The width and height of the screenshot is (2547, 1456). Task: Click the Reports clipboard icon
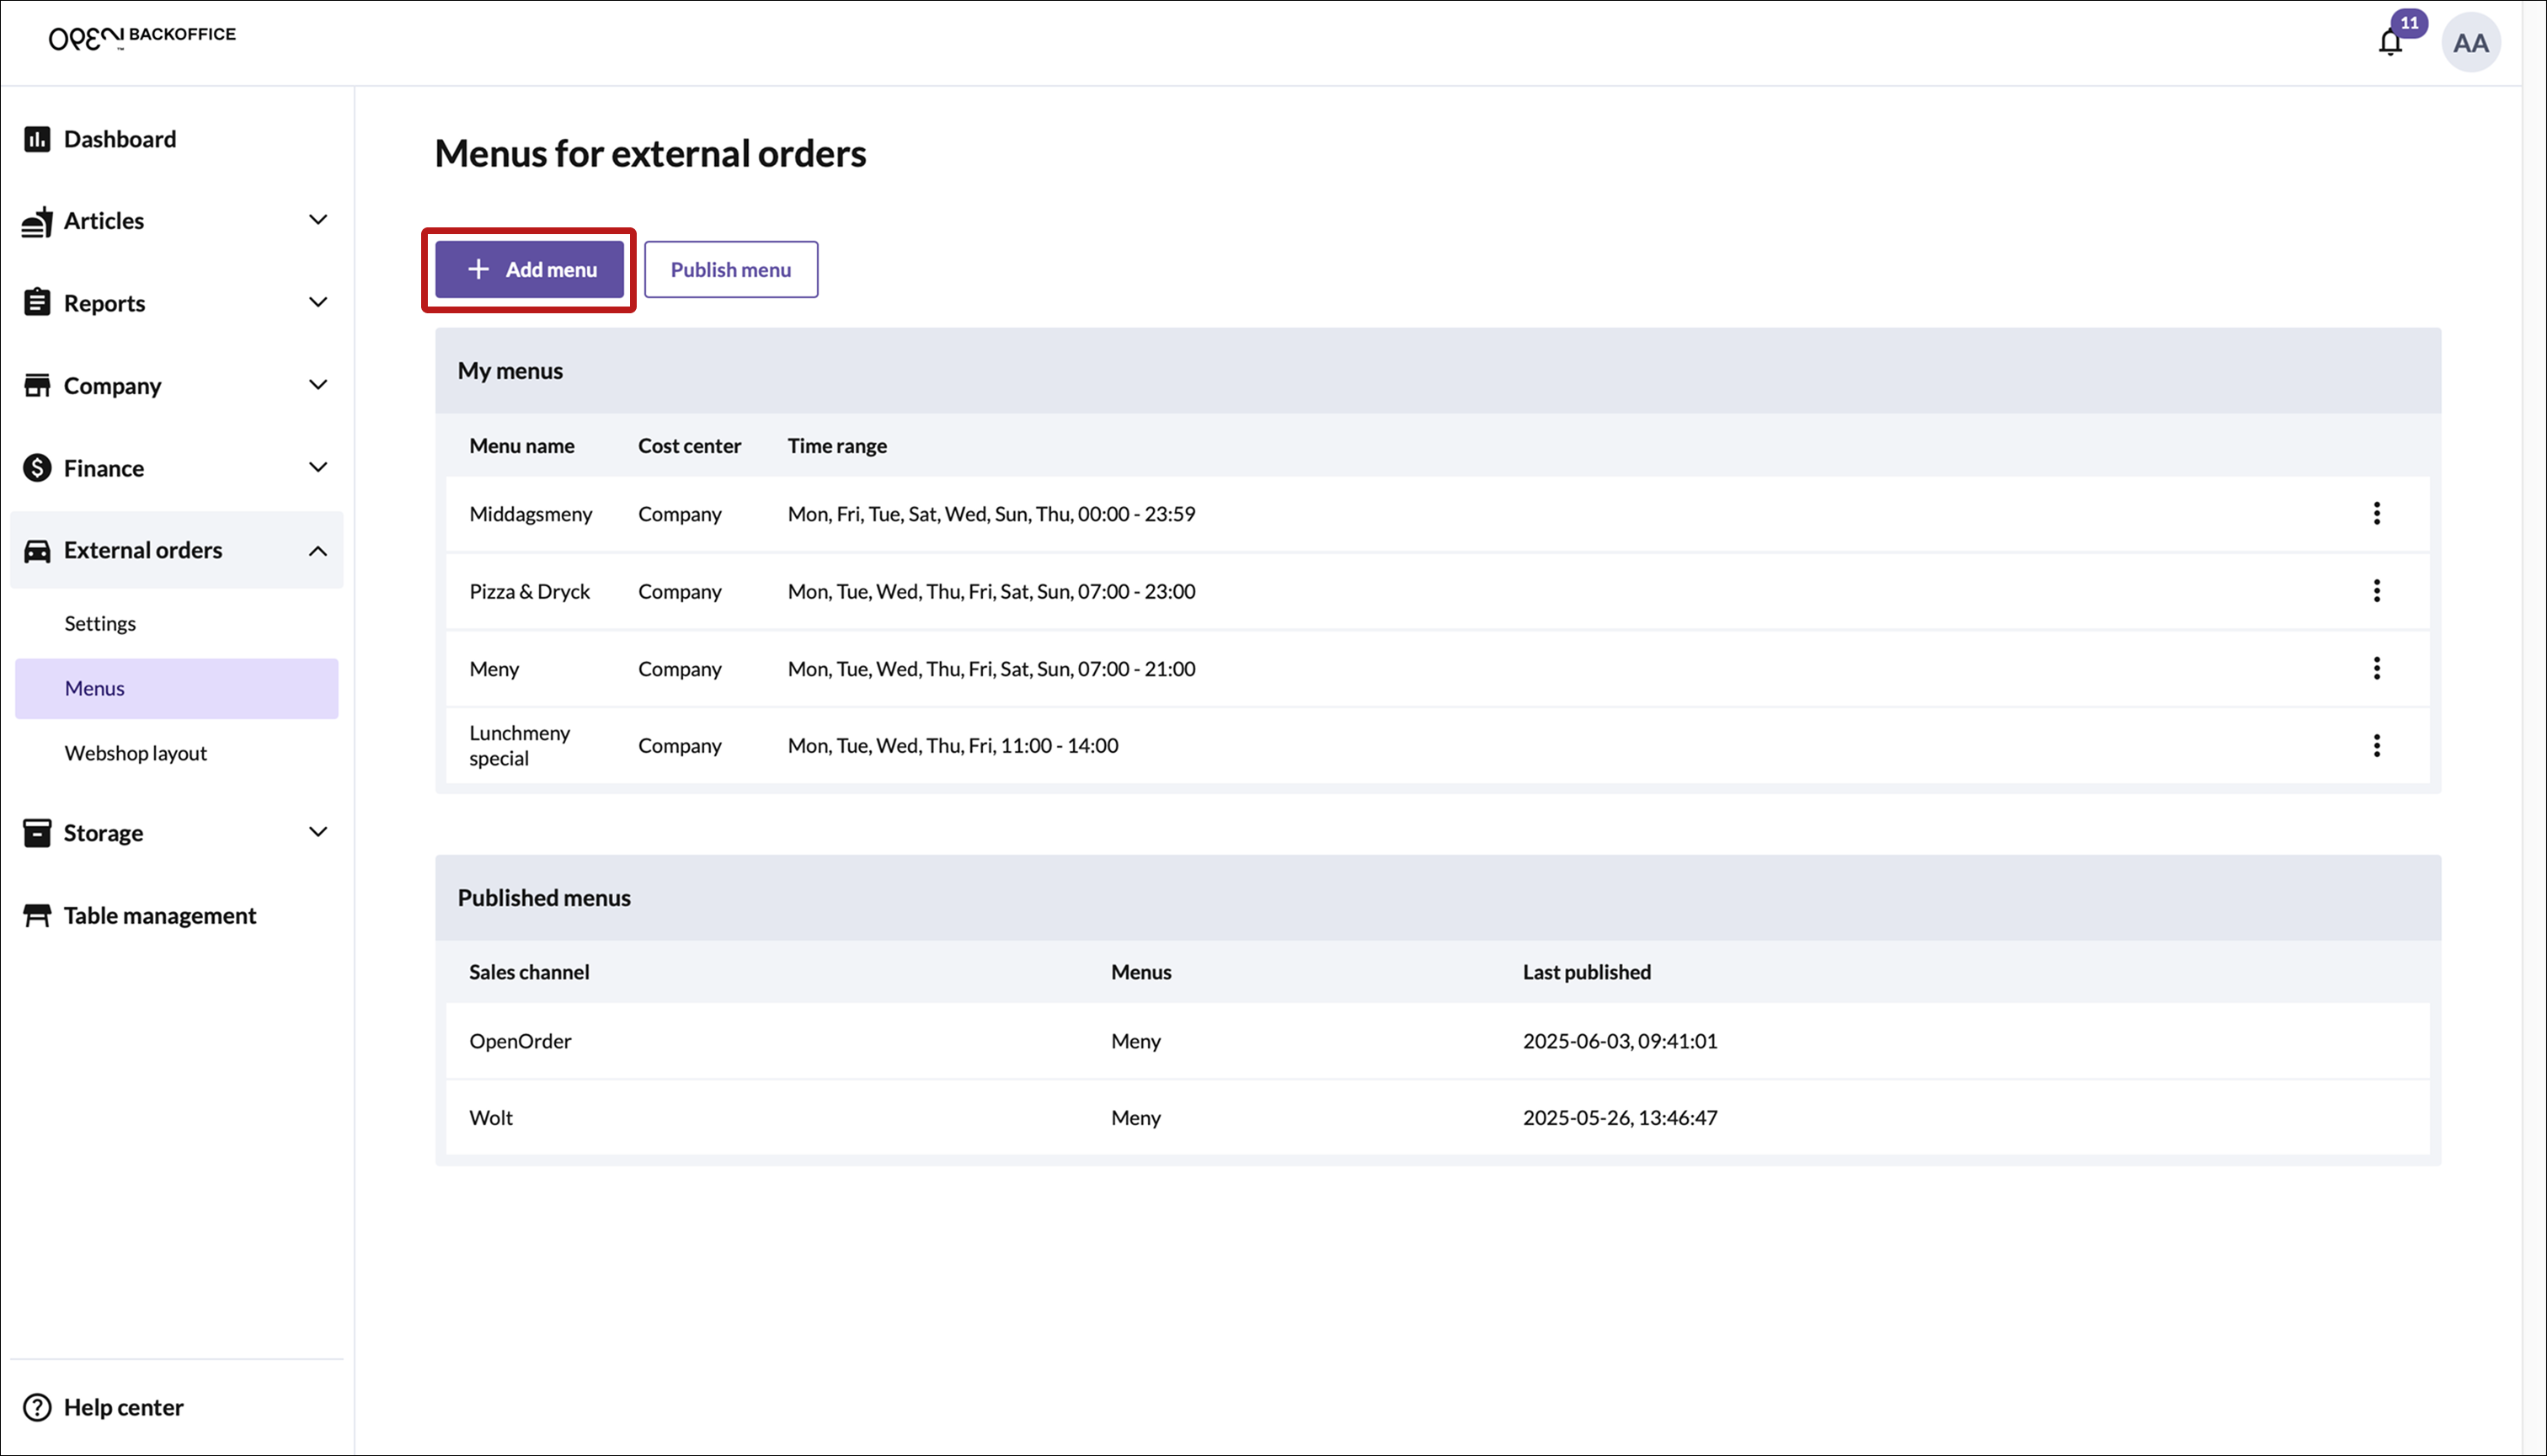coord(37,303)
